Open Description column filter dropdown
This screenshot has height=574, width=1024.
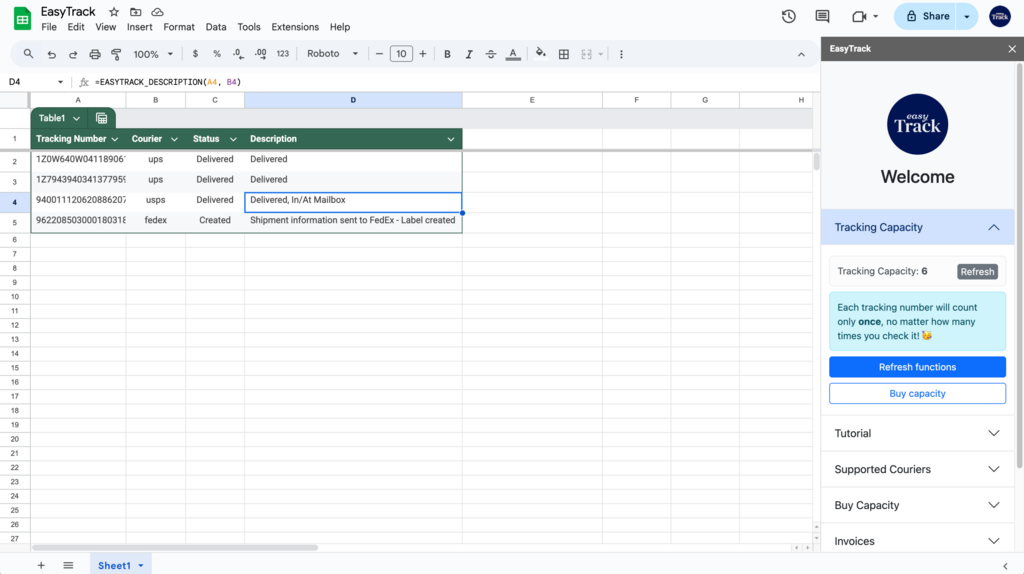click(451, 139)
